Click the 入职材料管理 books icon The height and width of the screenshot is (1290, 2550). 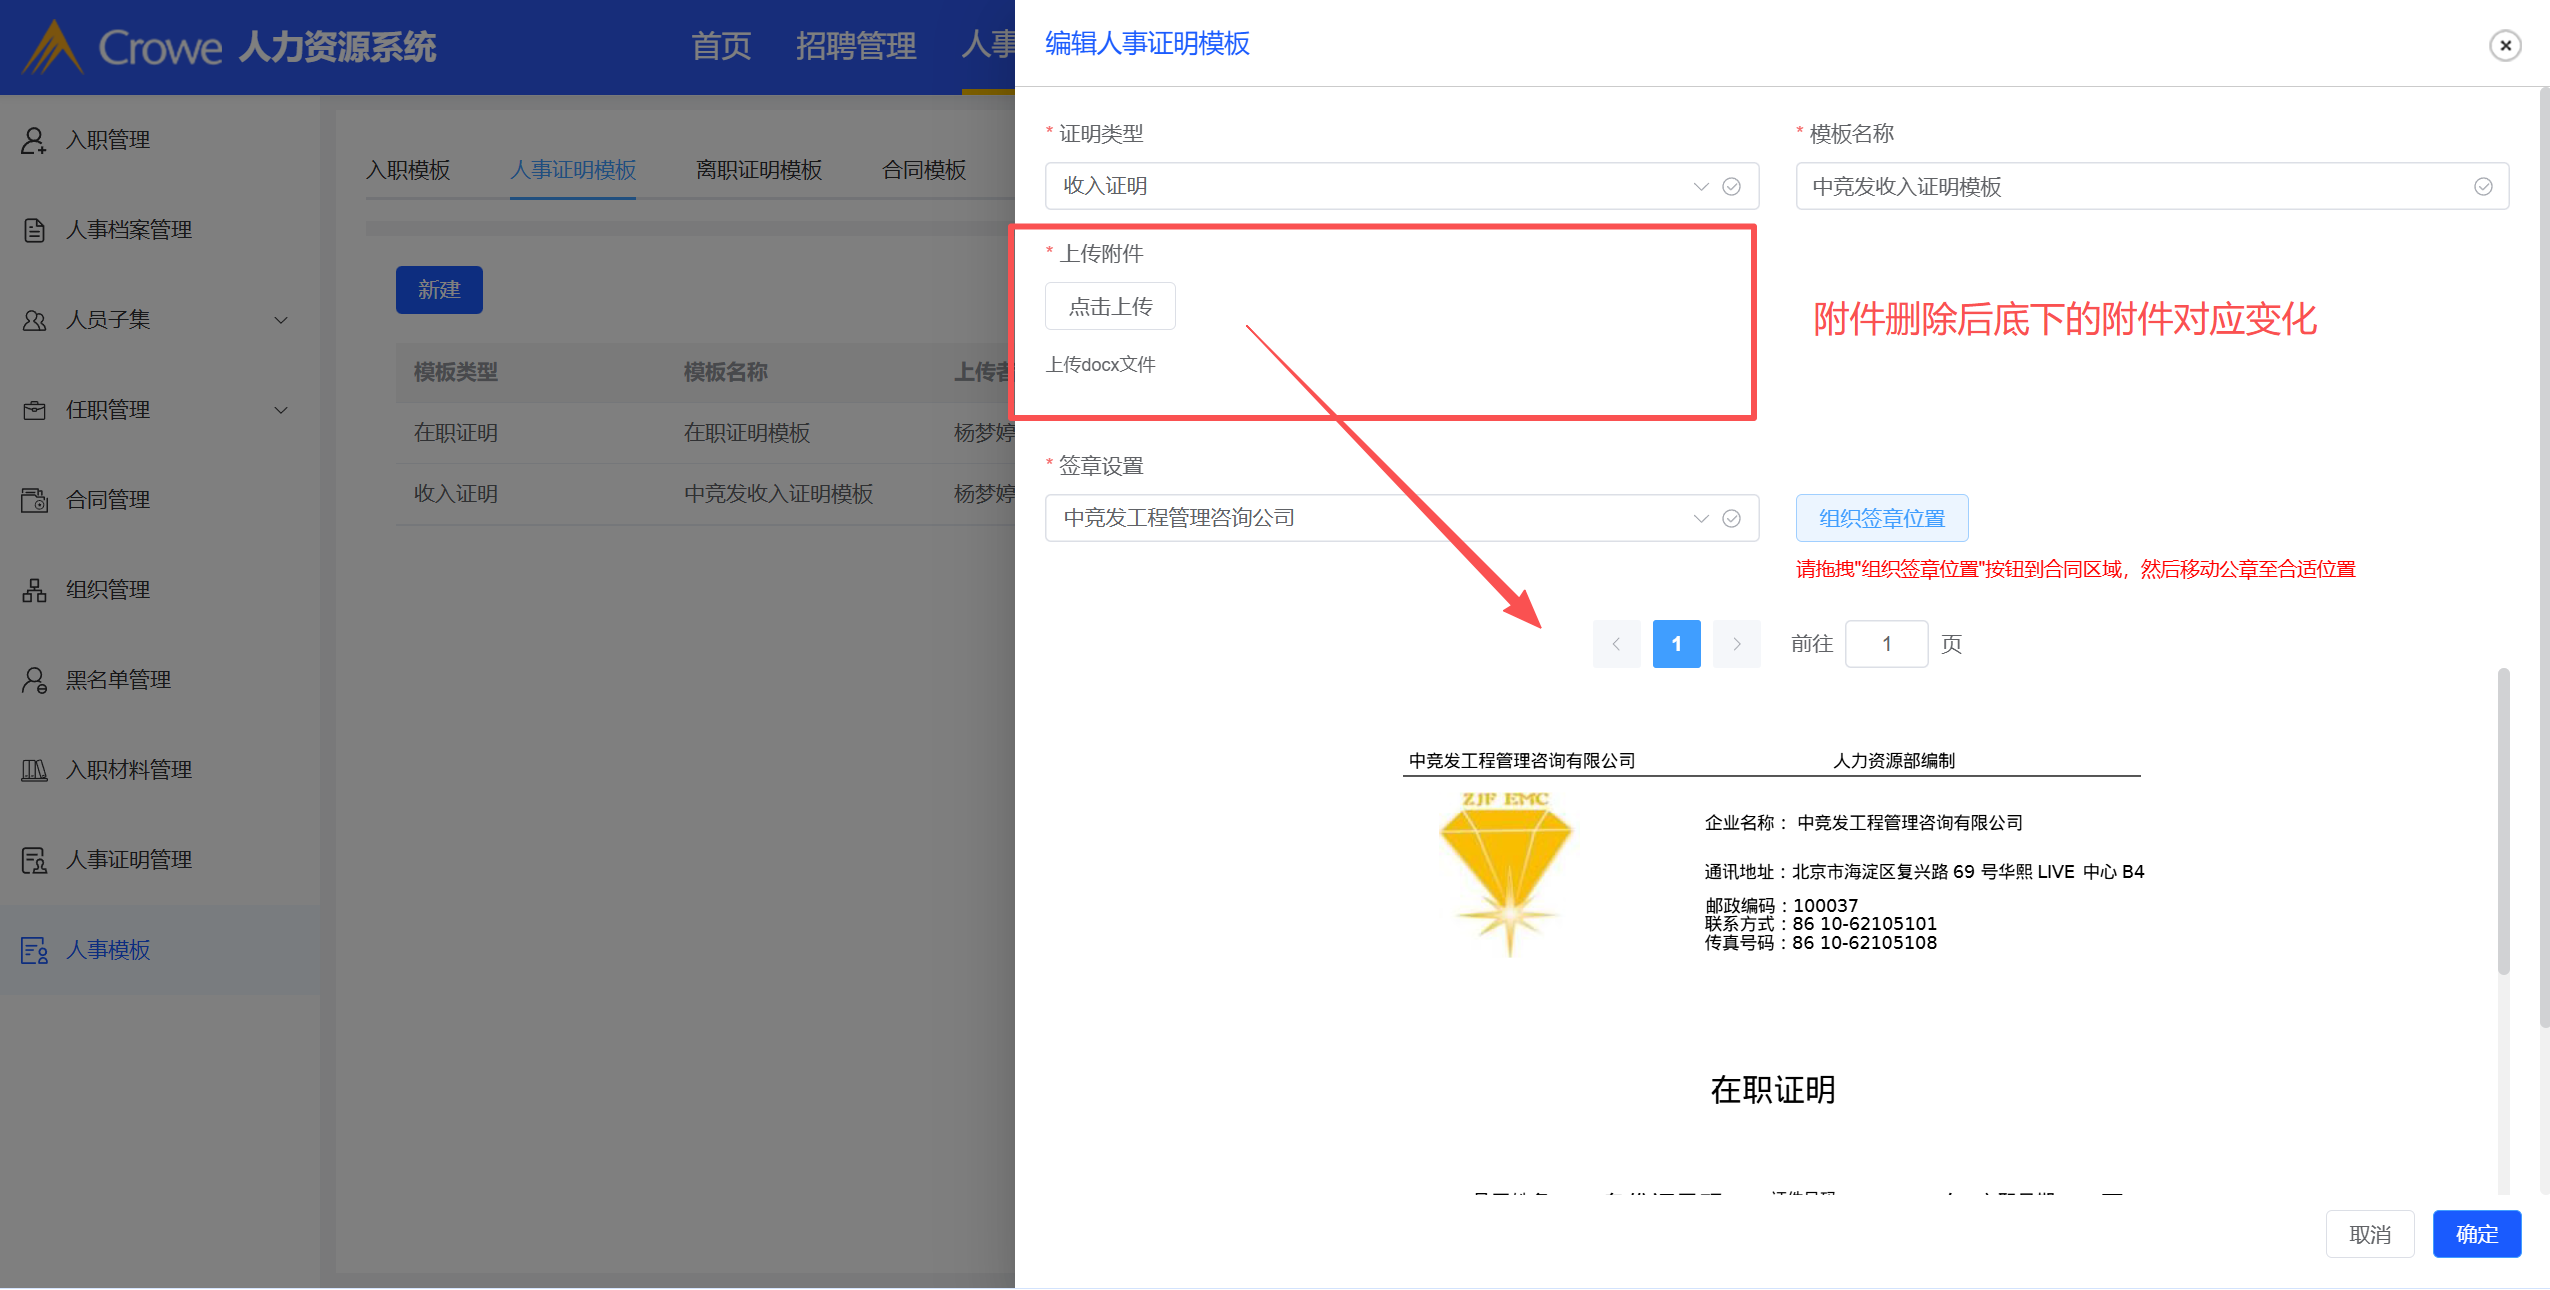[34, 770]
